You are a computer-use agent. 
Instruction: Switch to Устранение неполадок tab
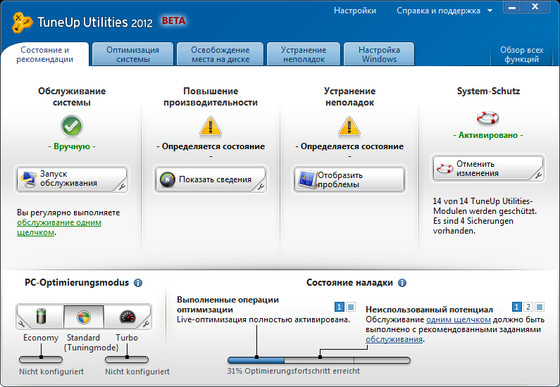coord(304,55)
